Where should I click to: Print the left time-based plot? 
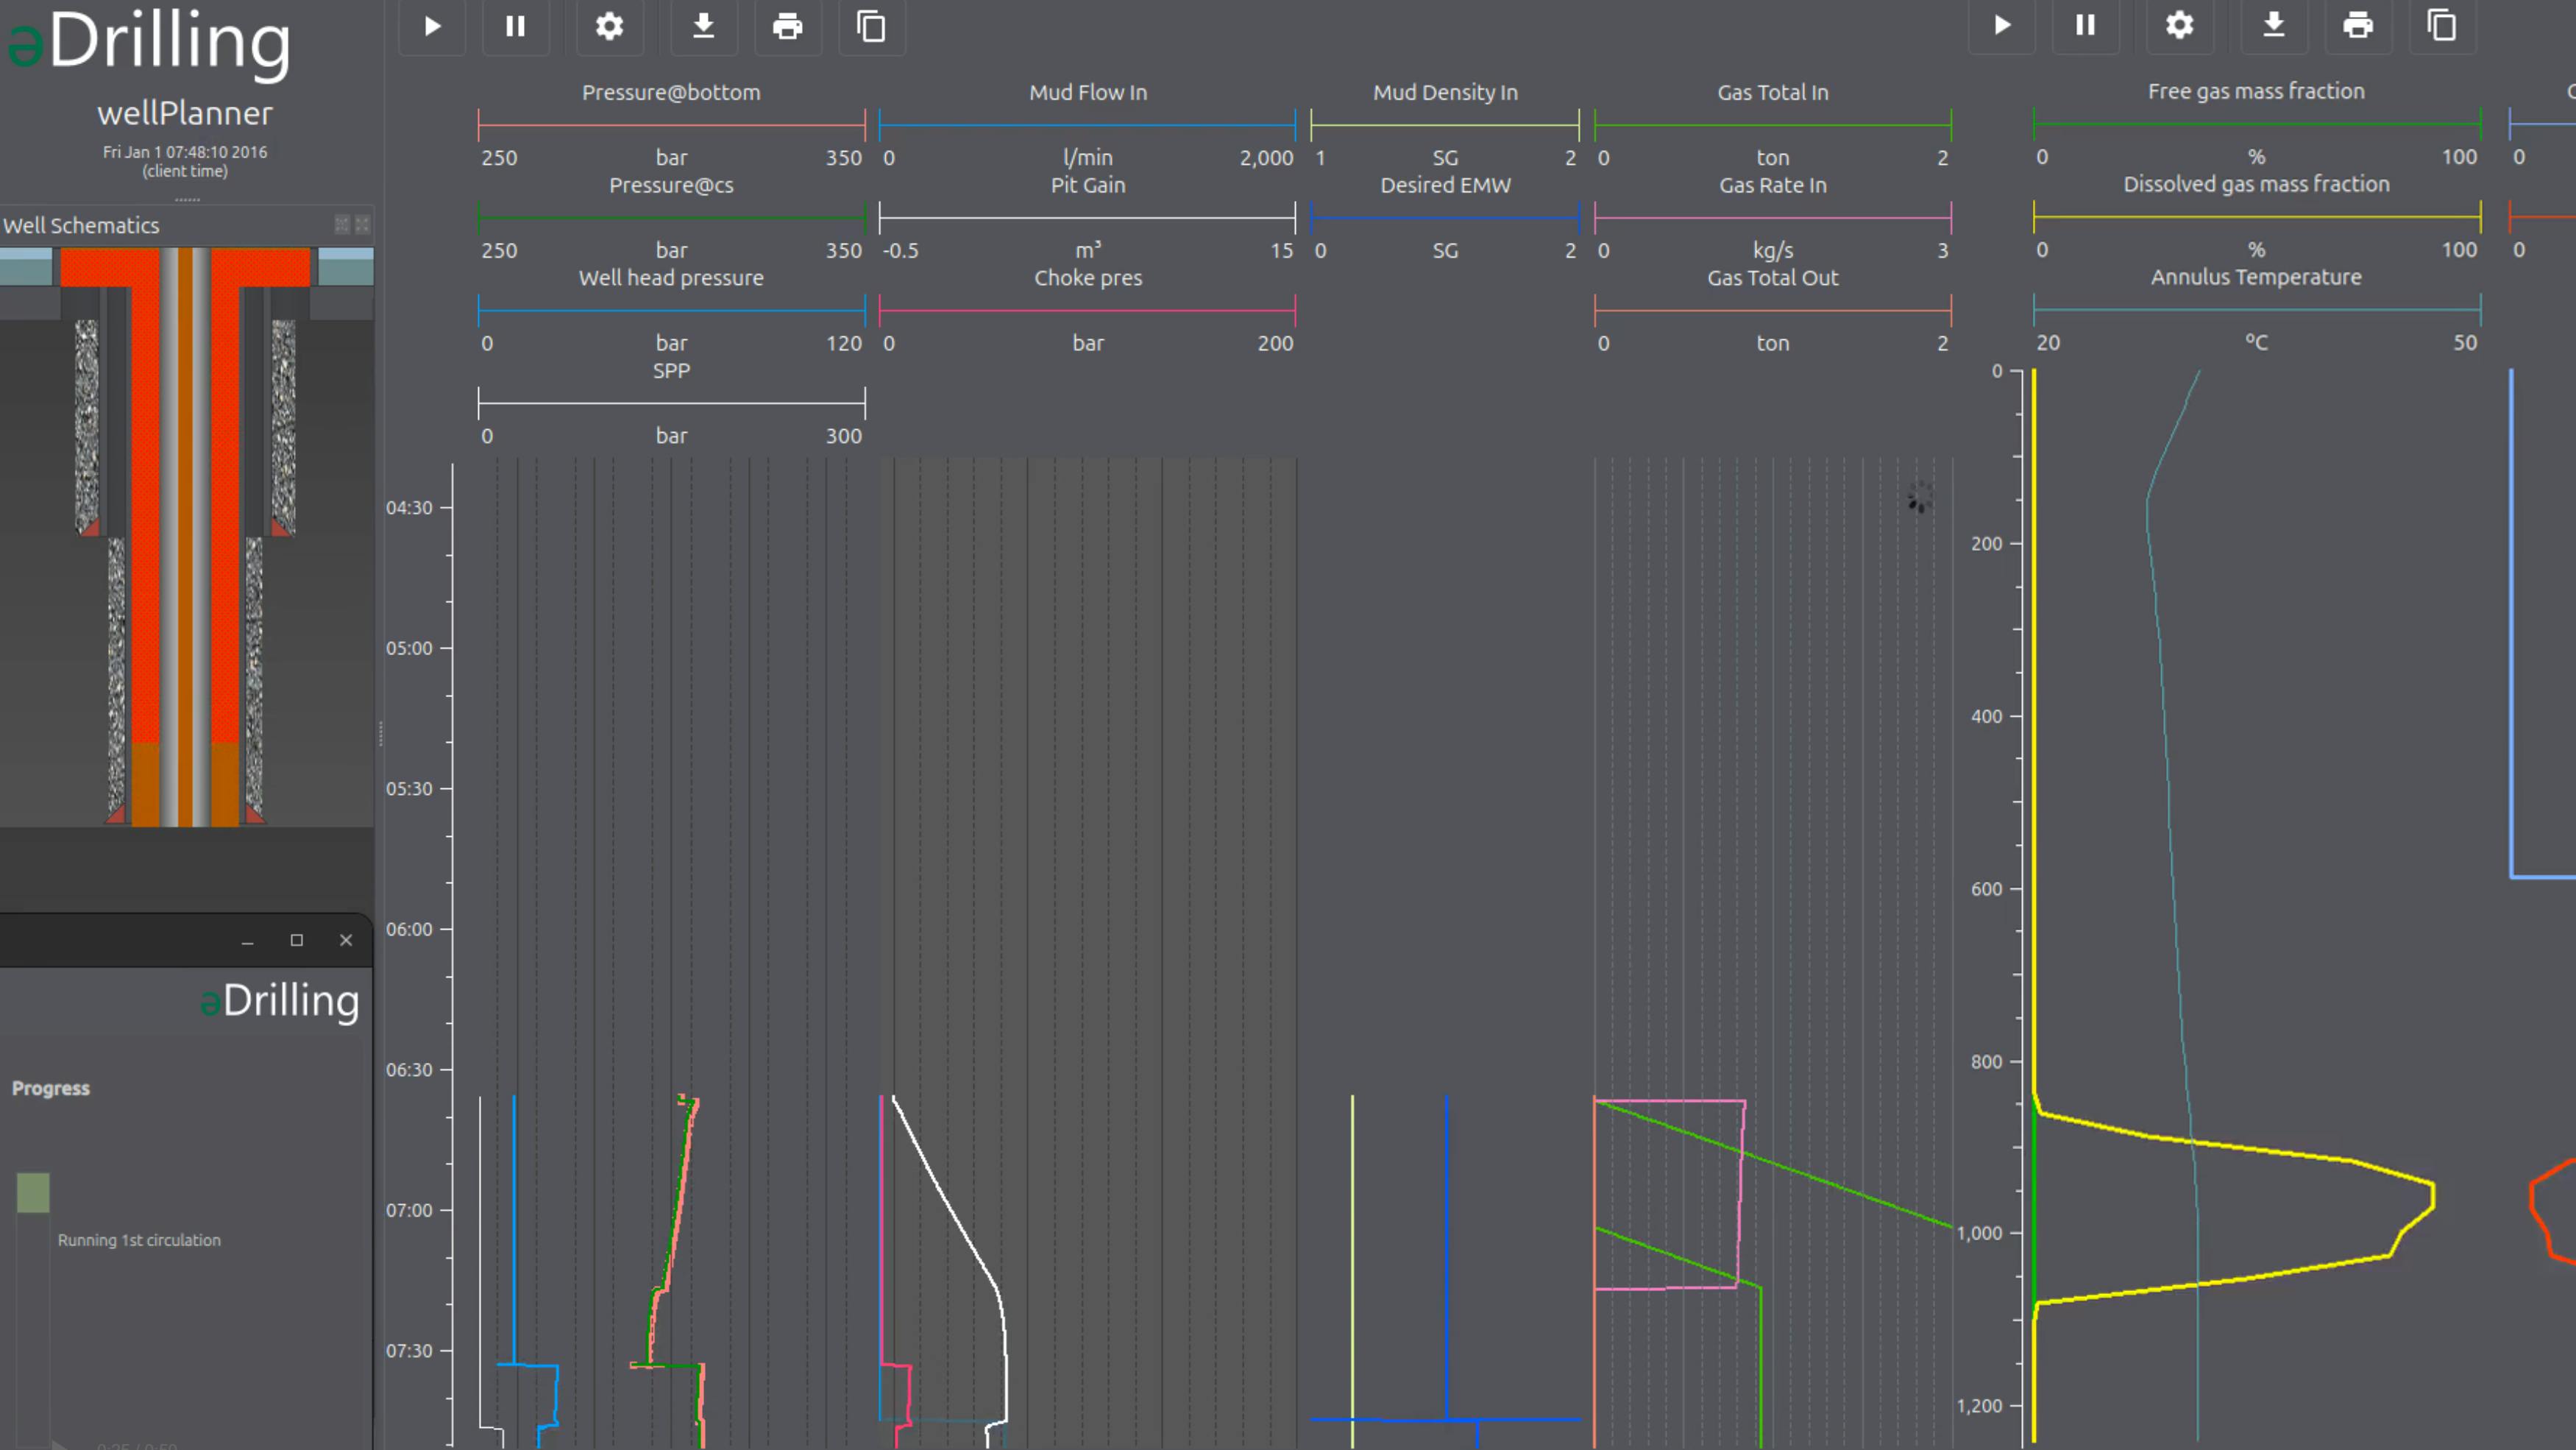[787, 26]
